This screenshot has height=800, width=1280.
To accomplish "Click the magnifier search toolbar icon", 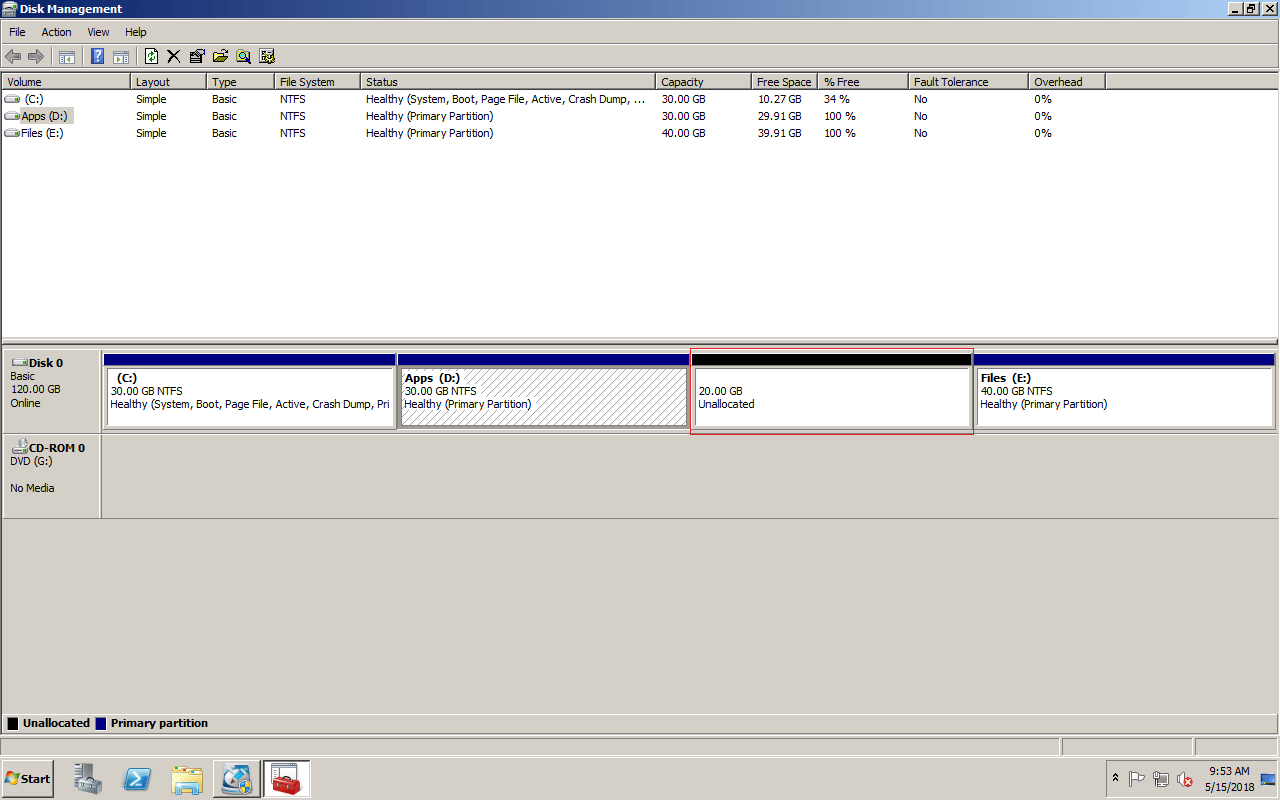I will [x=243, y=56].
